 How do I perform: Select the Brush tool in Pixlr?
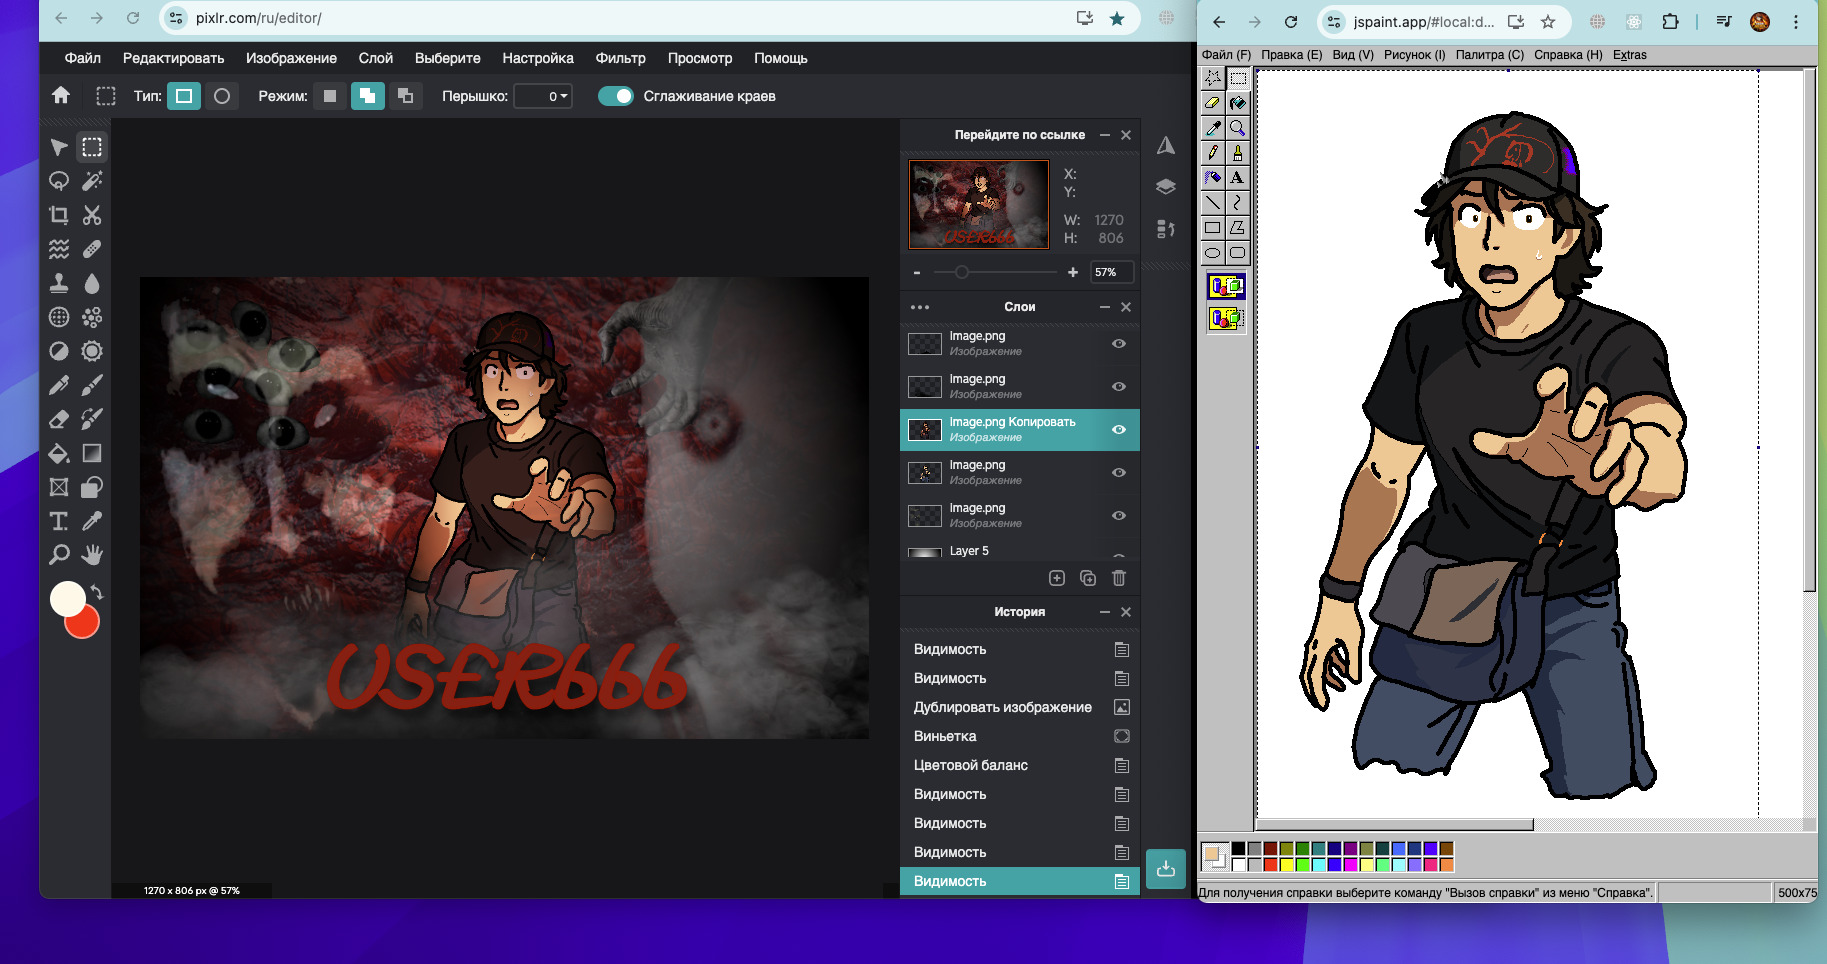point(92,385)
